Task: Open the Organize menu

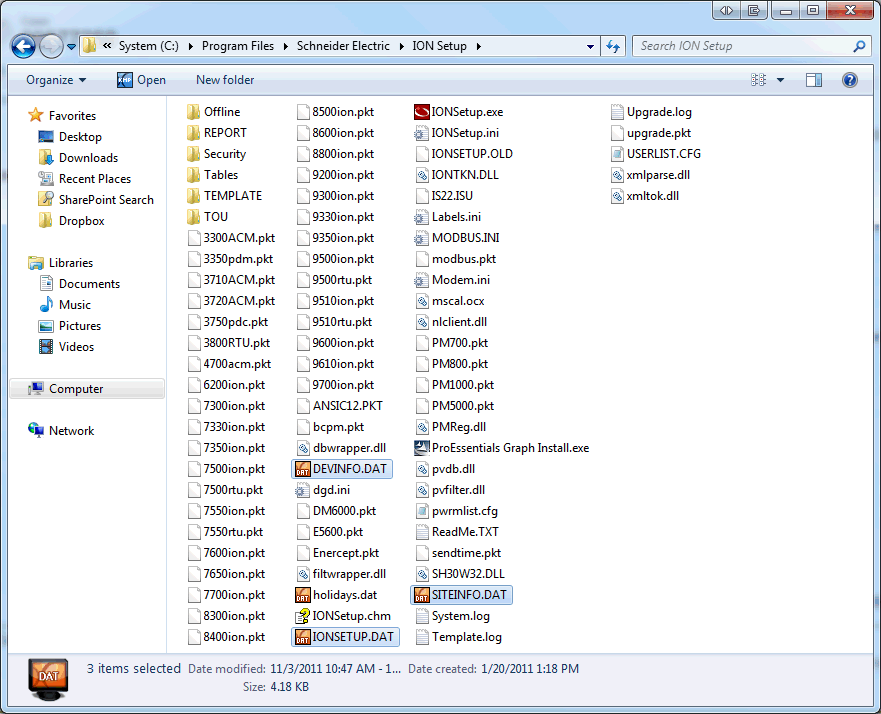Action: coord(56,80)
